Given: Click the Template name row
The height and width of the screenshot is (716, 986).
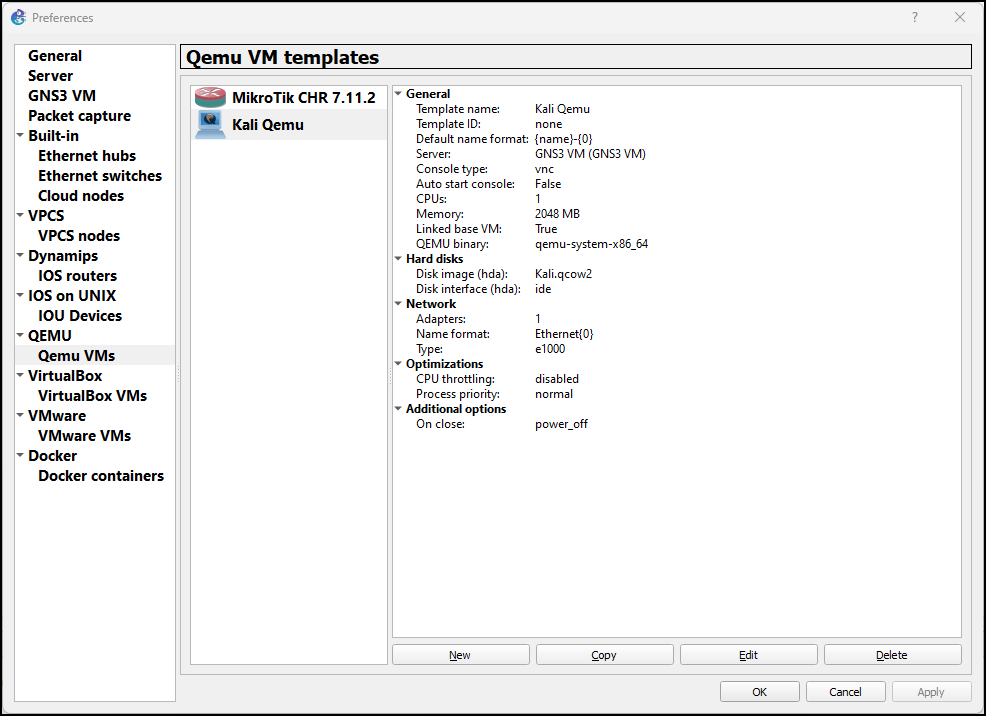Looking at the screenshot, I should tap(677, 109).
